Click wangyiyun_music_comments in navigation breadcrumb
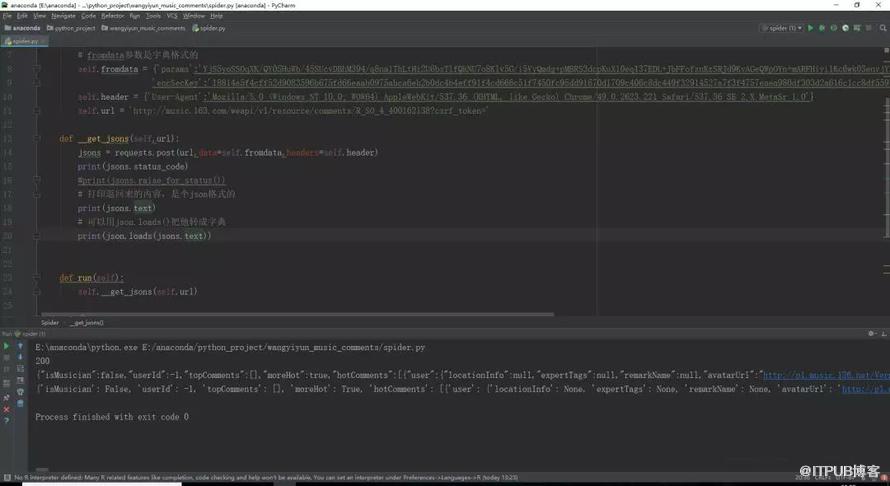The image size is (890, 486). click(144, 28)
